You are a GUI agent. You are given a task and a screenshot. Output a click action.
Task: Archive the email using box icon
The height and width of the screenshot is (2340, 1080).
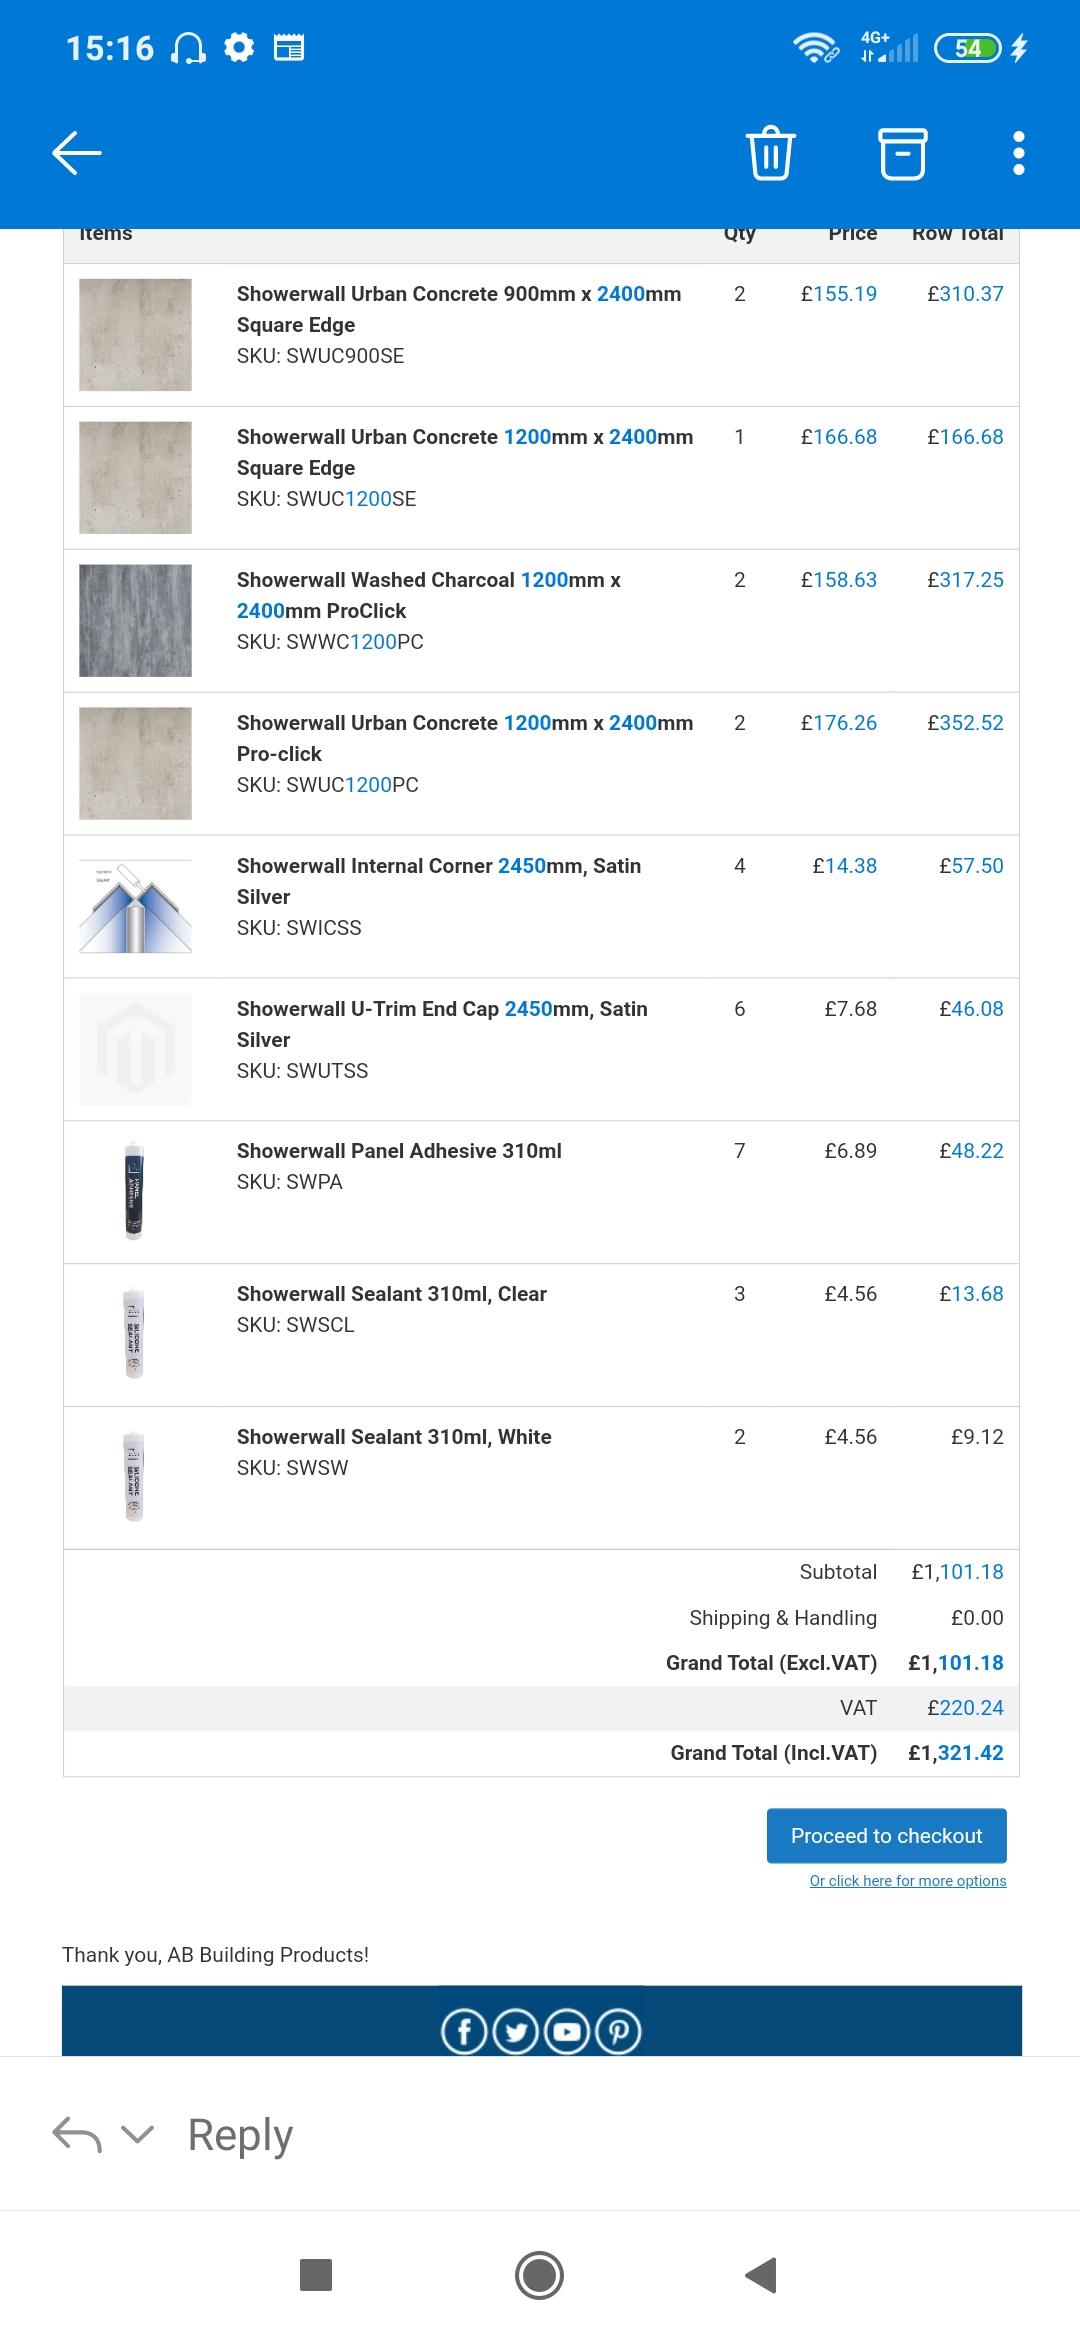(902, 153)
